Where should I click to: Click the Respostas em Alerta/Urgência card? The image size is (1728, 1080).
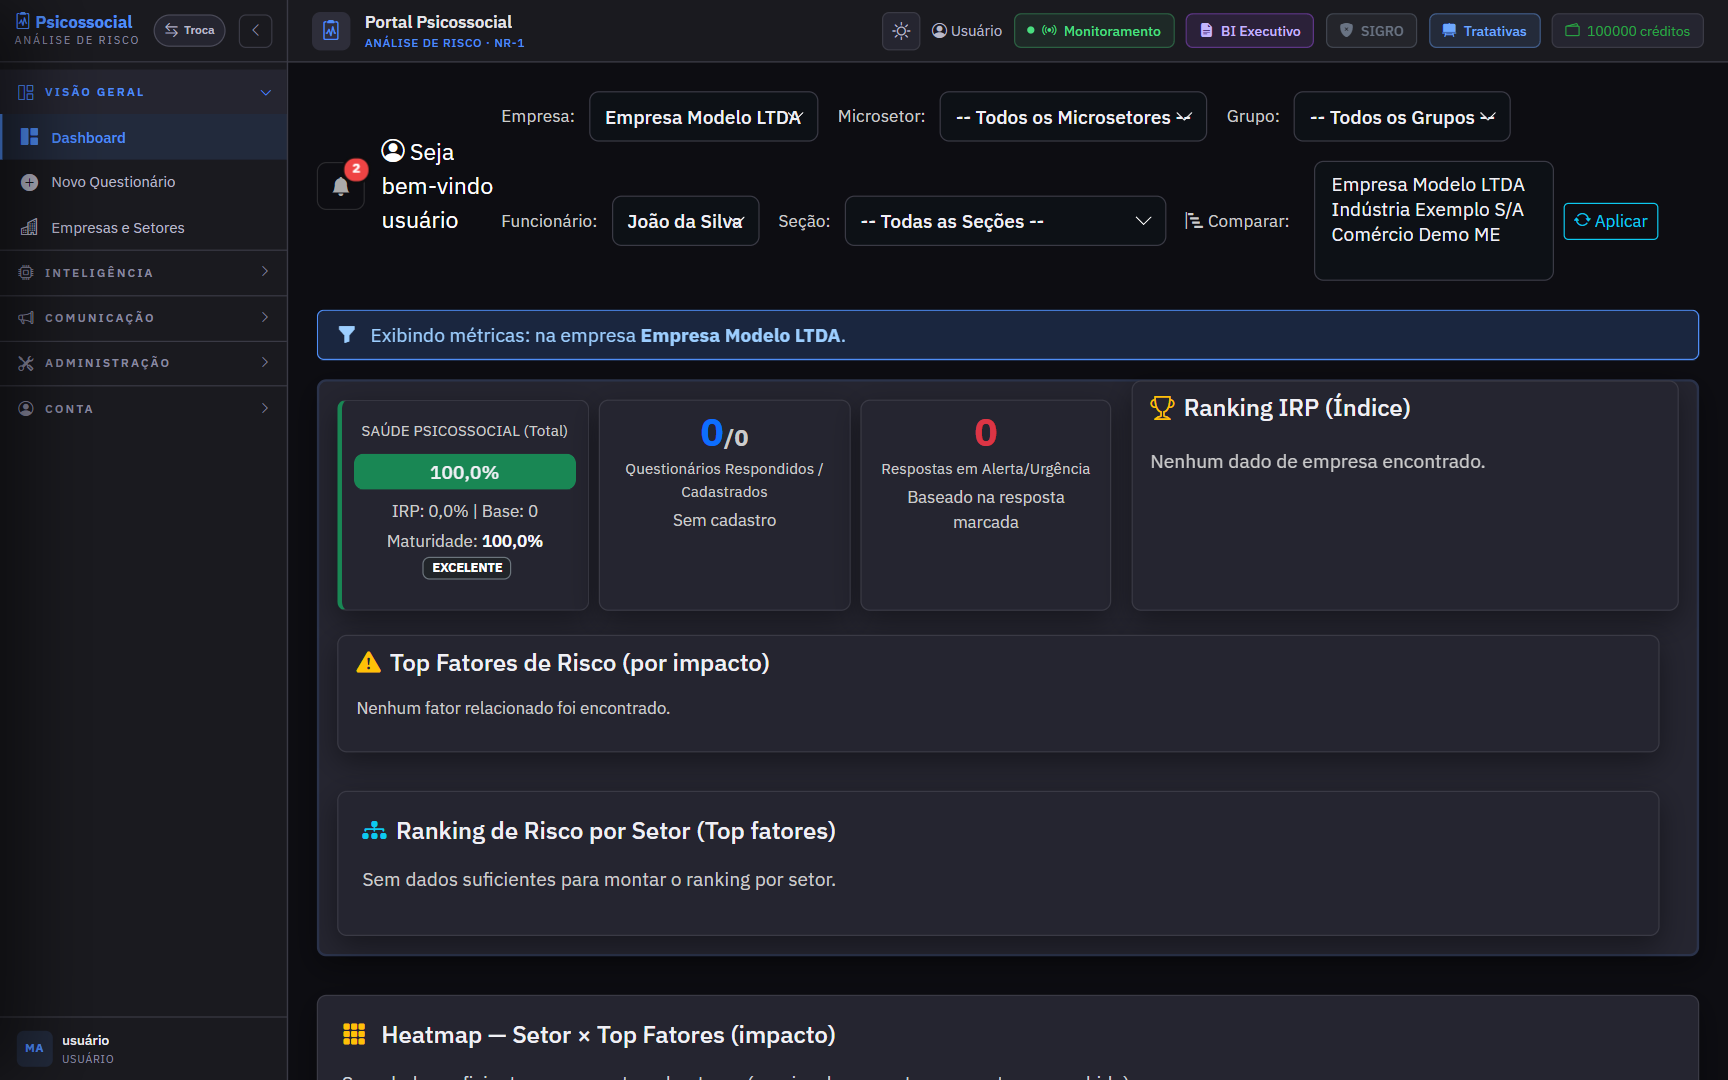985,505
